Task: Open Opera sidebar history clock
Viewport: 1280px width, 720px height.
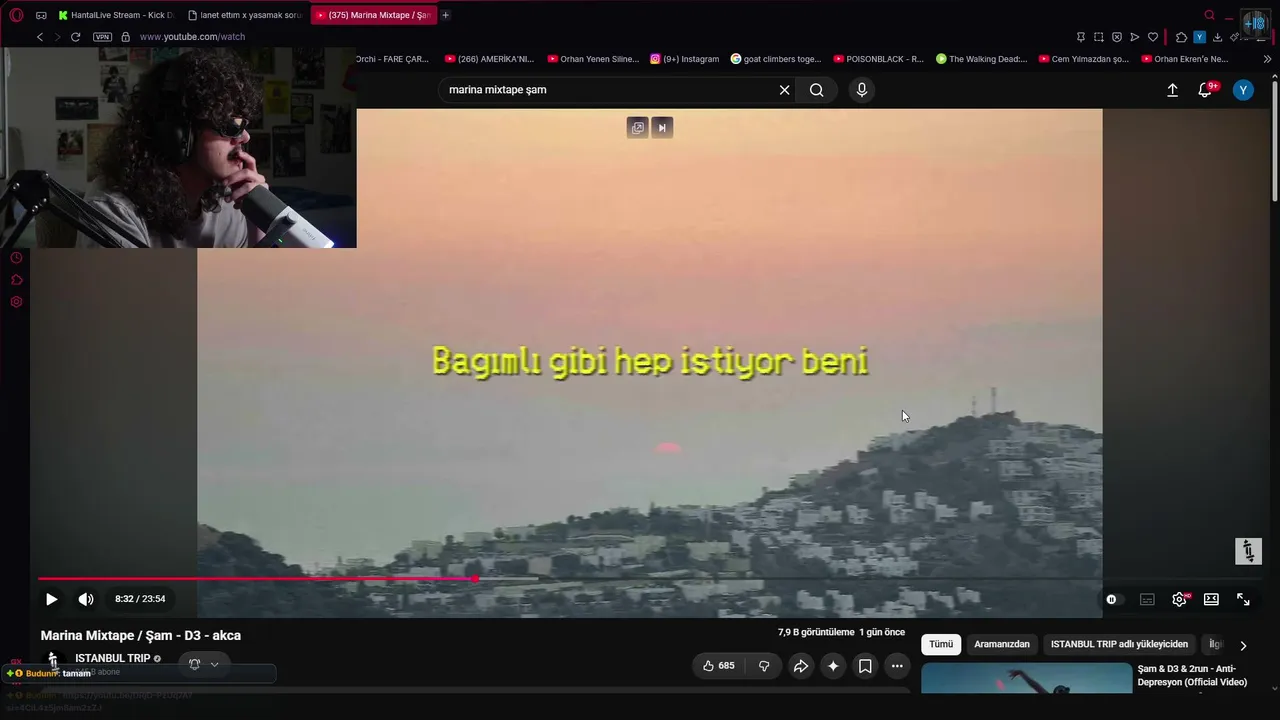Action: (x=16, y=258)
